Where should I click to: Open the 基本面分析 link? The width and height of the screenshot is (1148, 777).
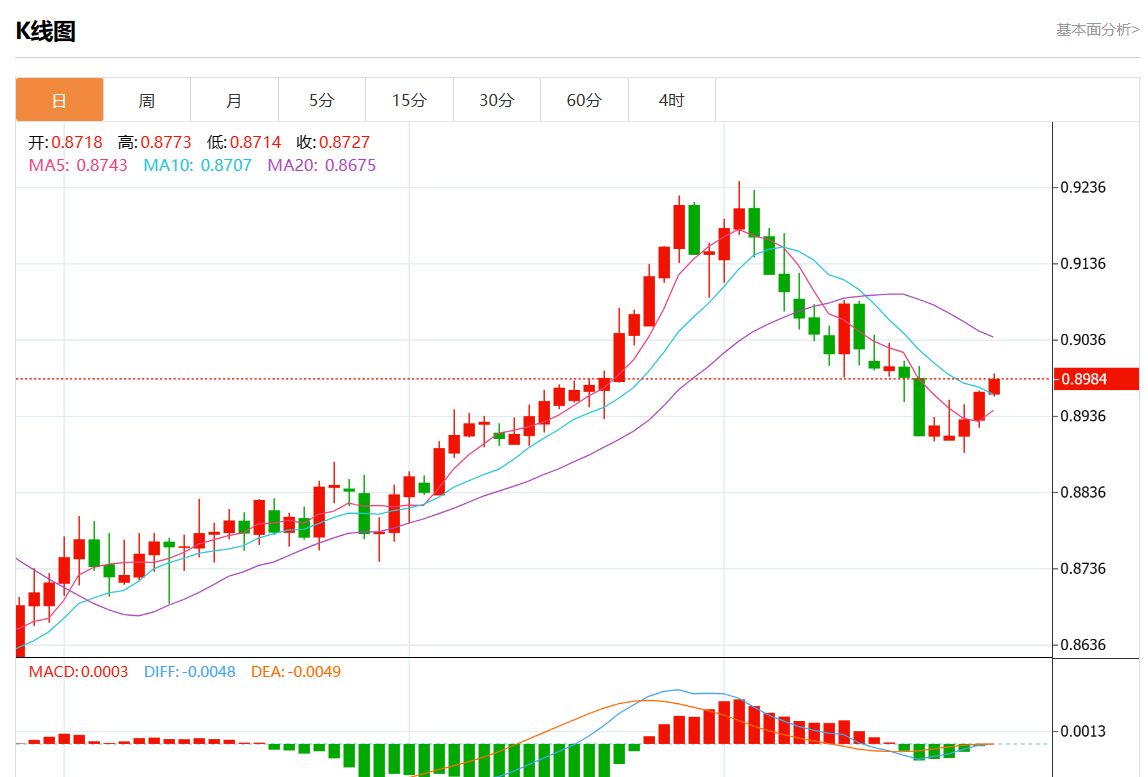(x=1097, y=29)
